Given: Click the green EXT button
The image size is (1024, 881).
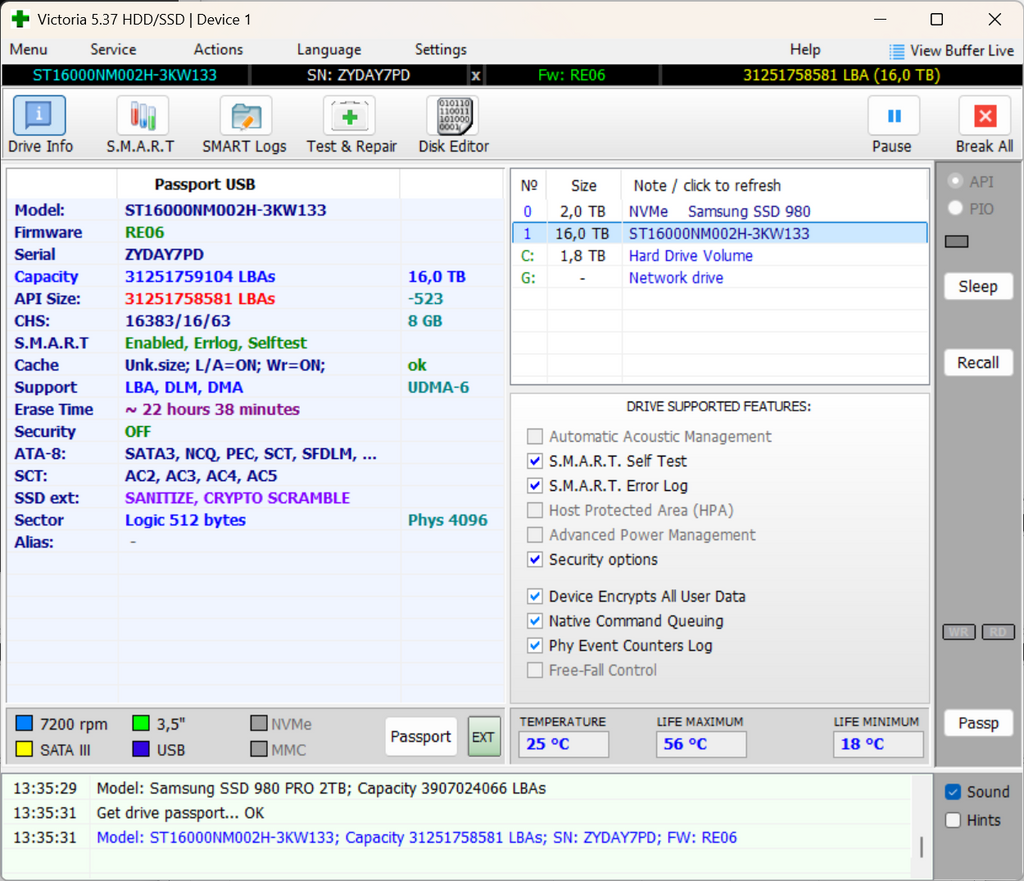Looking at the screenshot, I should click(484, 737).
